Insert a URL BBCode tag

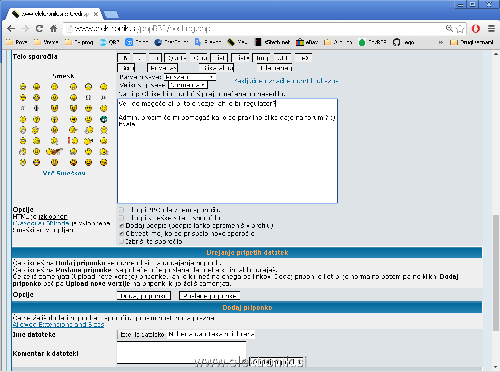(x=282, y=58)
